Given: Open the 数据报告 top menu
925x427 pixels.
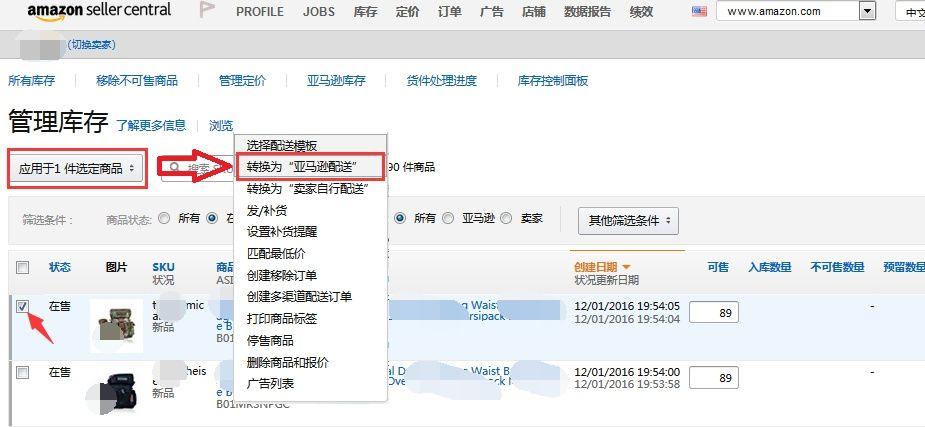Looking at the screenshot, I should point(588,11).
